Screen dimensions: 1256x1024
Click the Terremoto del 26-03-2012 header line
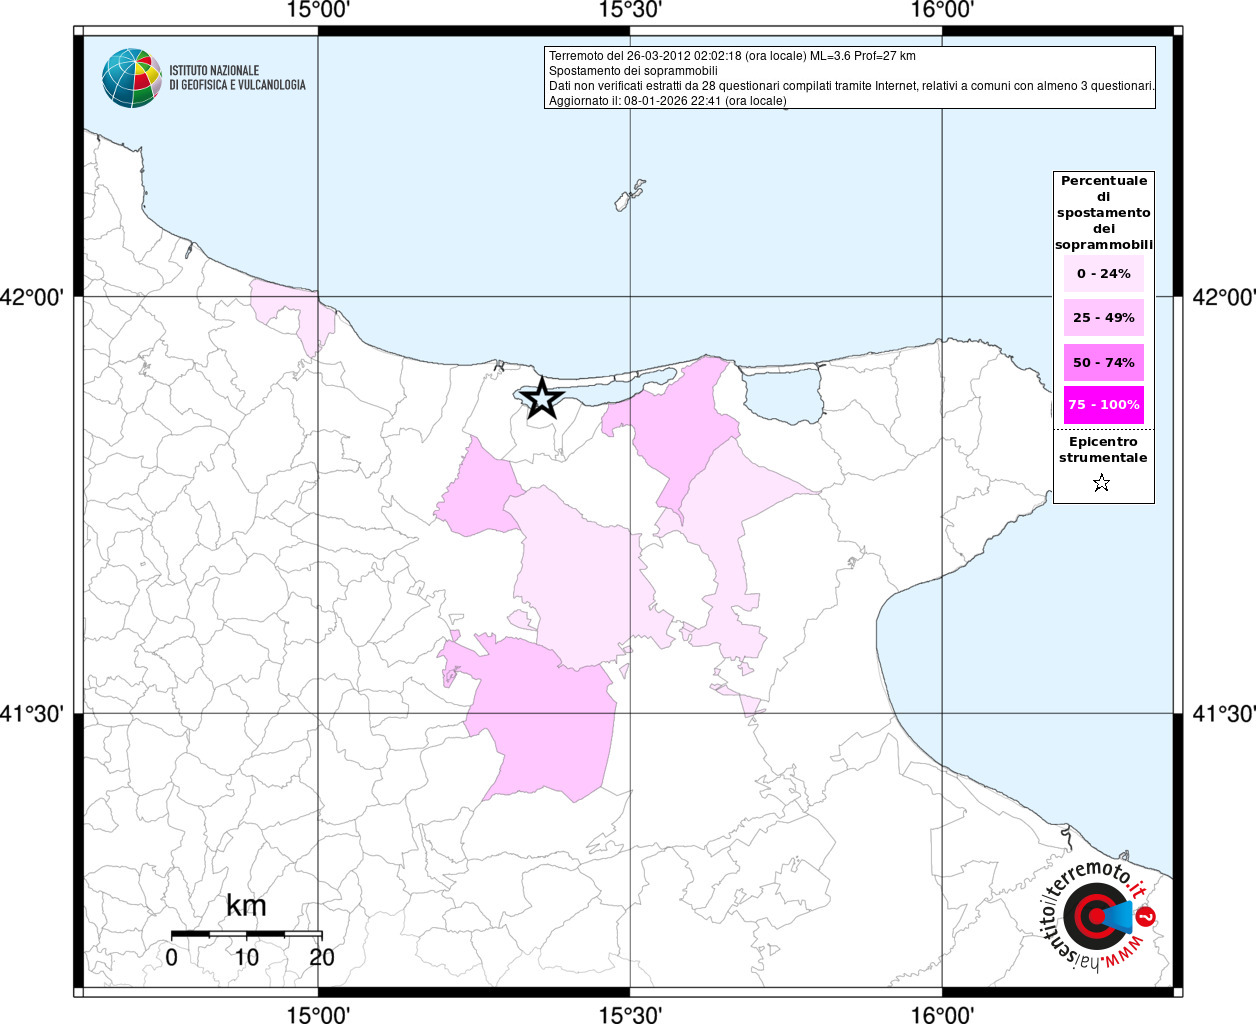[x=732, y=56]
